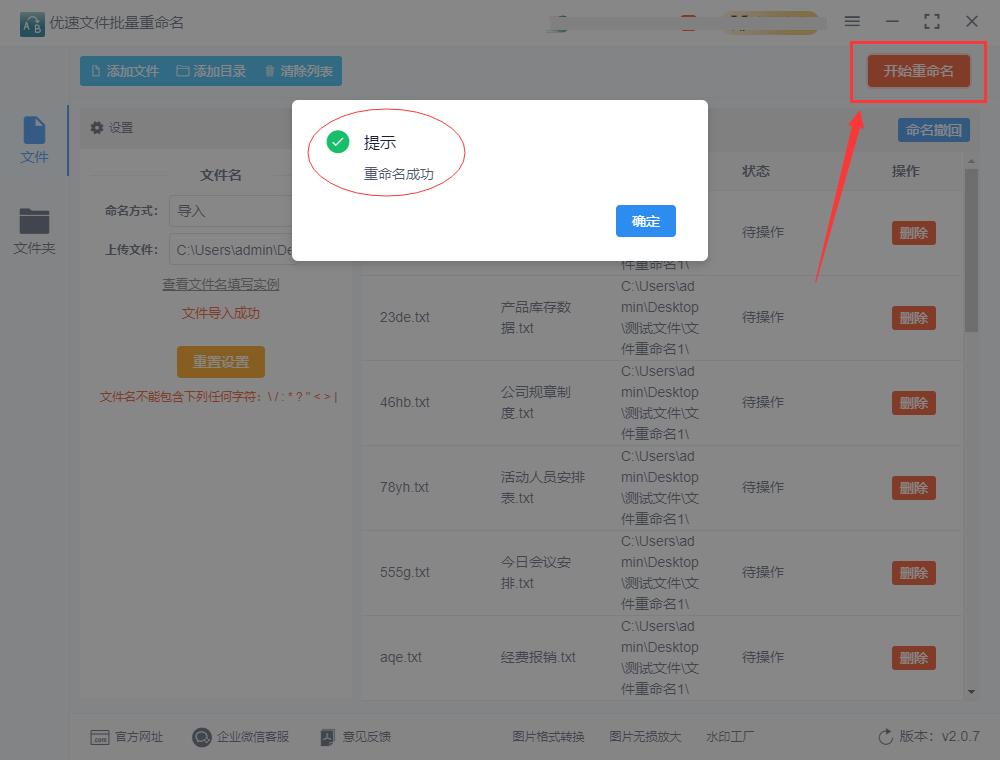
Task: Switch to the 文件夹 sidebar tab
Action: (x=34, y=230)
